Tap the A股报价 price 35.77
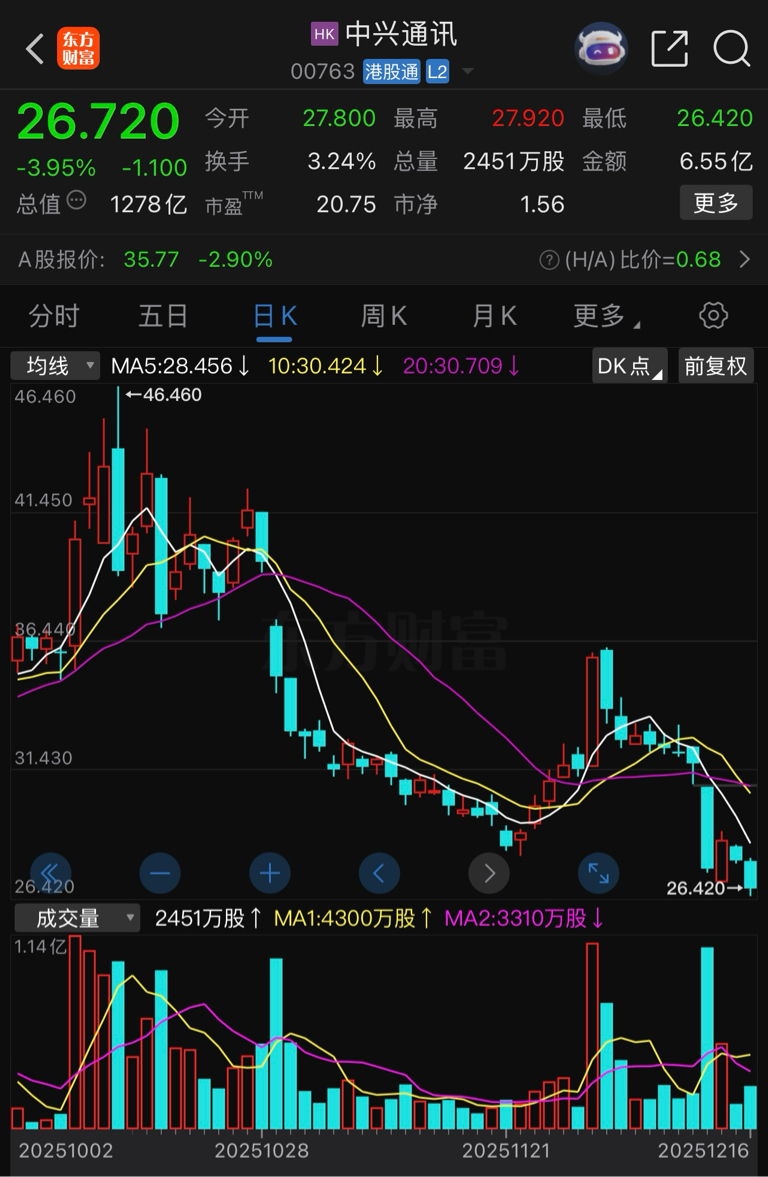The height and width of the screenshot is (1177, 768). pos(152,260)
